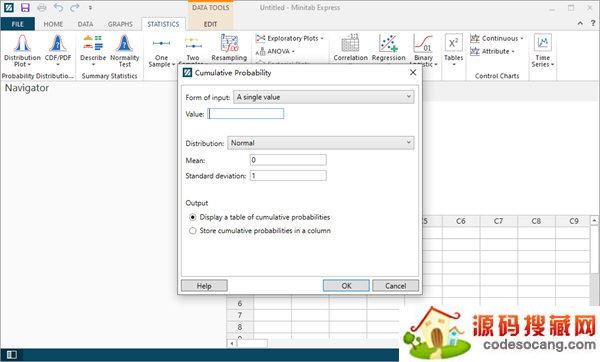The width and height of the screenshot is (600, 362).
Task: Collapse the ribbon with the caret
Action: point(580,23)
